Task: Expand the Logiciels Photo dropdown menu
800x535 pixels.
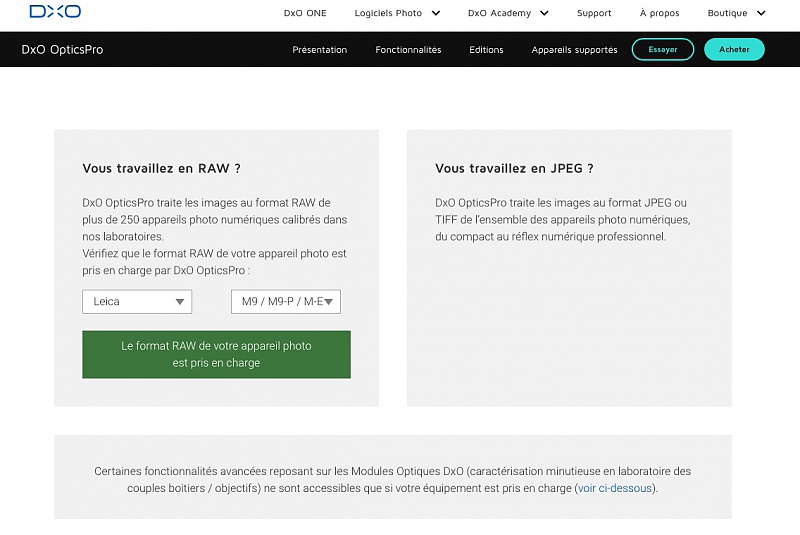Action: coord(396,14)
